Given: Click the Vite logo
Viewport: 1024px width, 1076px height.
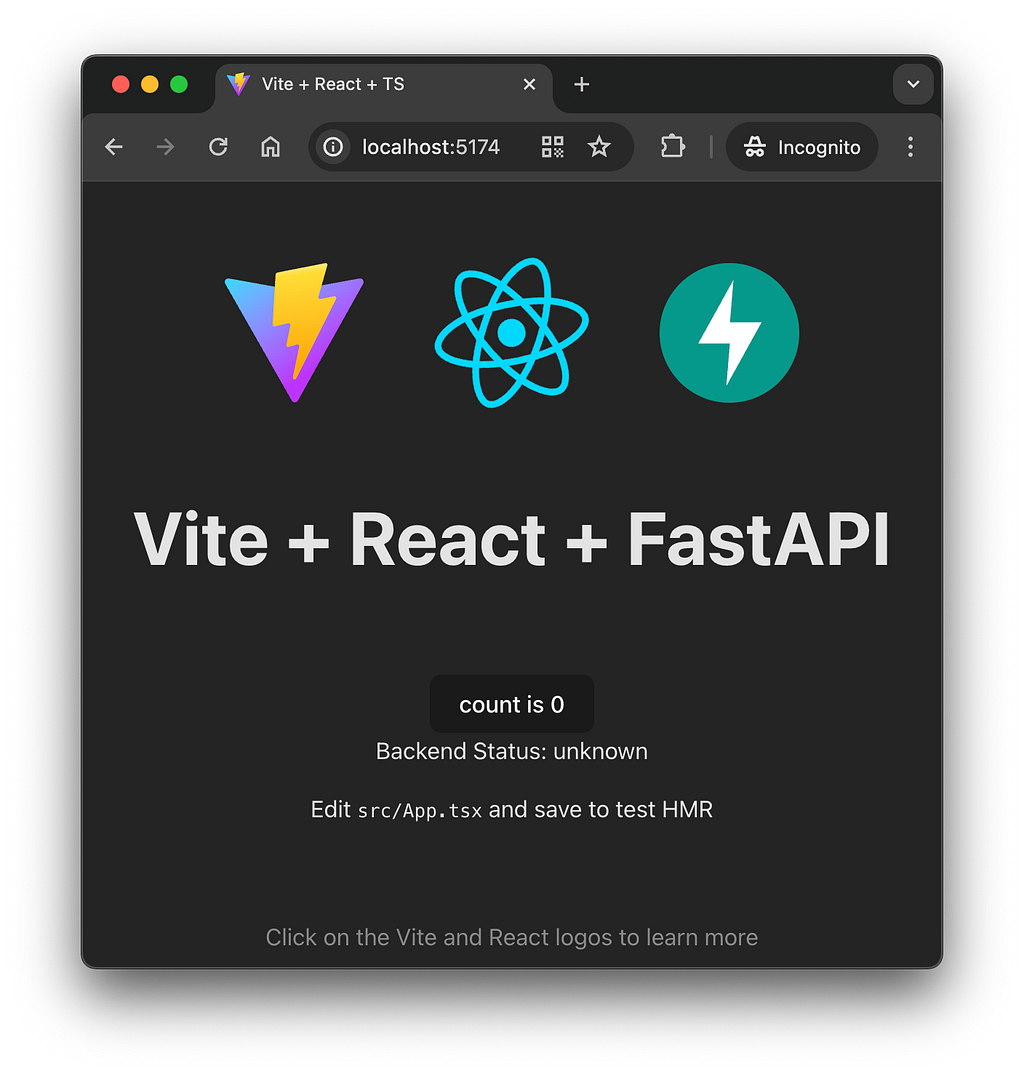Looking at the screenshot, I should point(294,332).
